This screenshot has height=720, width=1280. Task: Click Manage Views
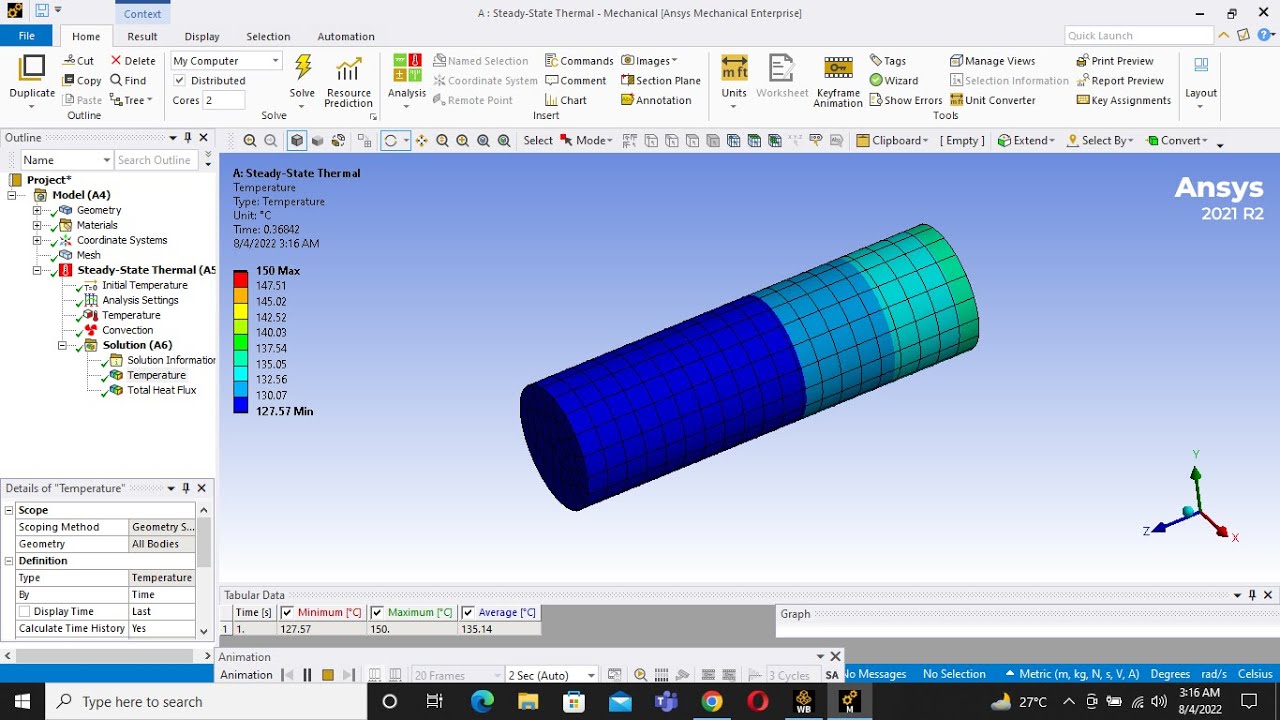coord(992,61)
